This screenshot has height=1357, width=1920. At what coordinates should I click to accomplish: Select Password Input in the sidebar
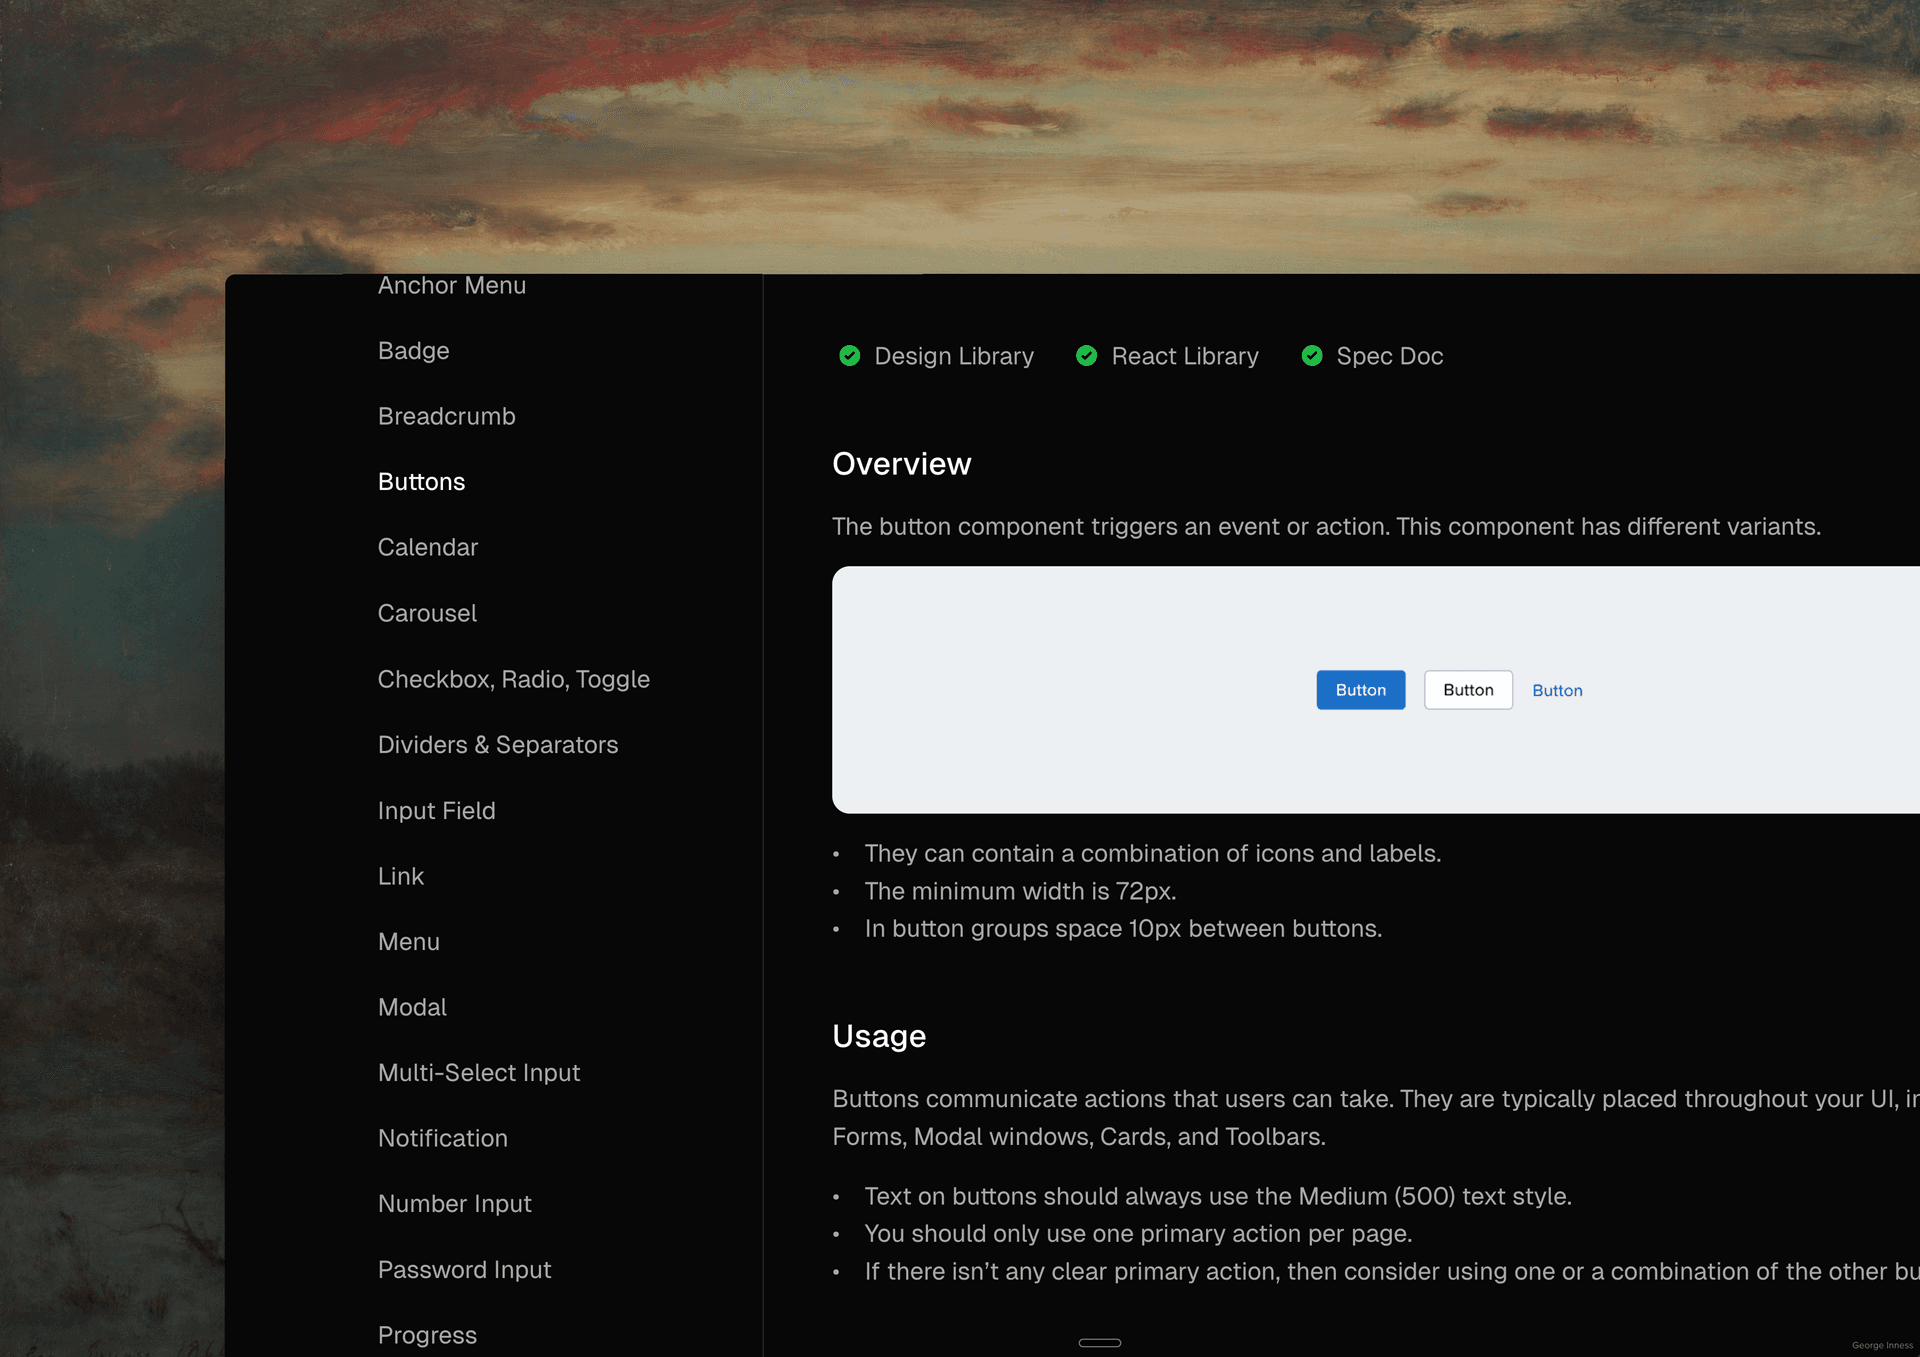[x=464, y=1270]
